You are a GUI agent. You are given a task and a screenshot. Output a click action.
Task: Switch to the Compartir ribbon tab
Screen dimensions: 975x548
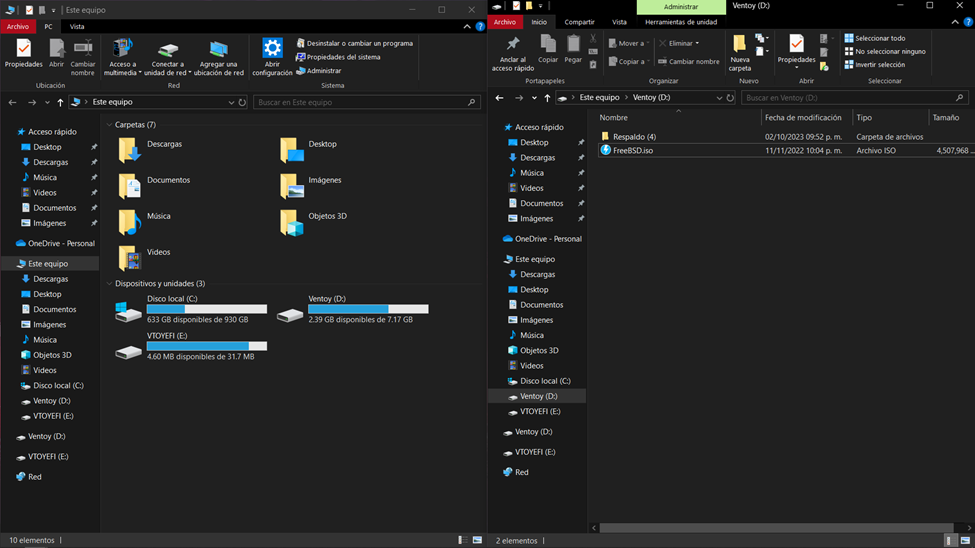(x=579, y=22)
